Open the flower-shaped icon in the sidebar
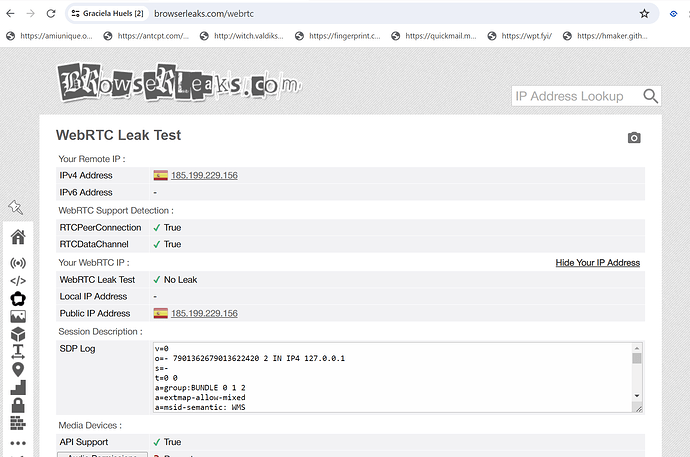 click(18, 299)
